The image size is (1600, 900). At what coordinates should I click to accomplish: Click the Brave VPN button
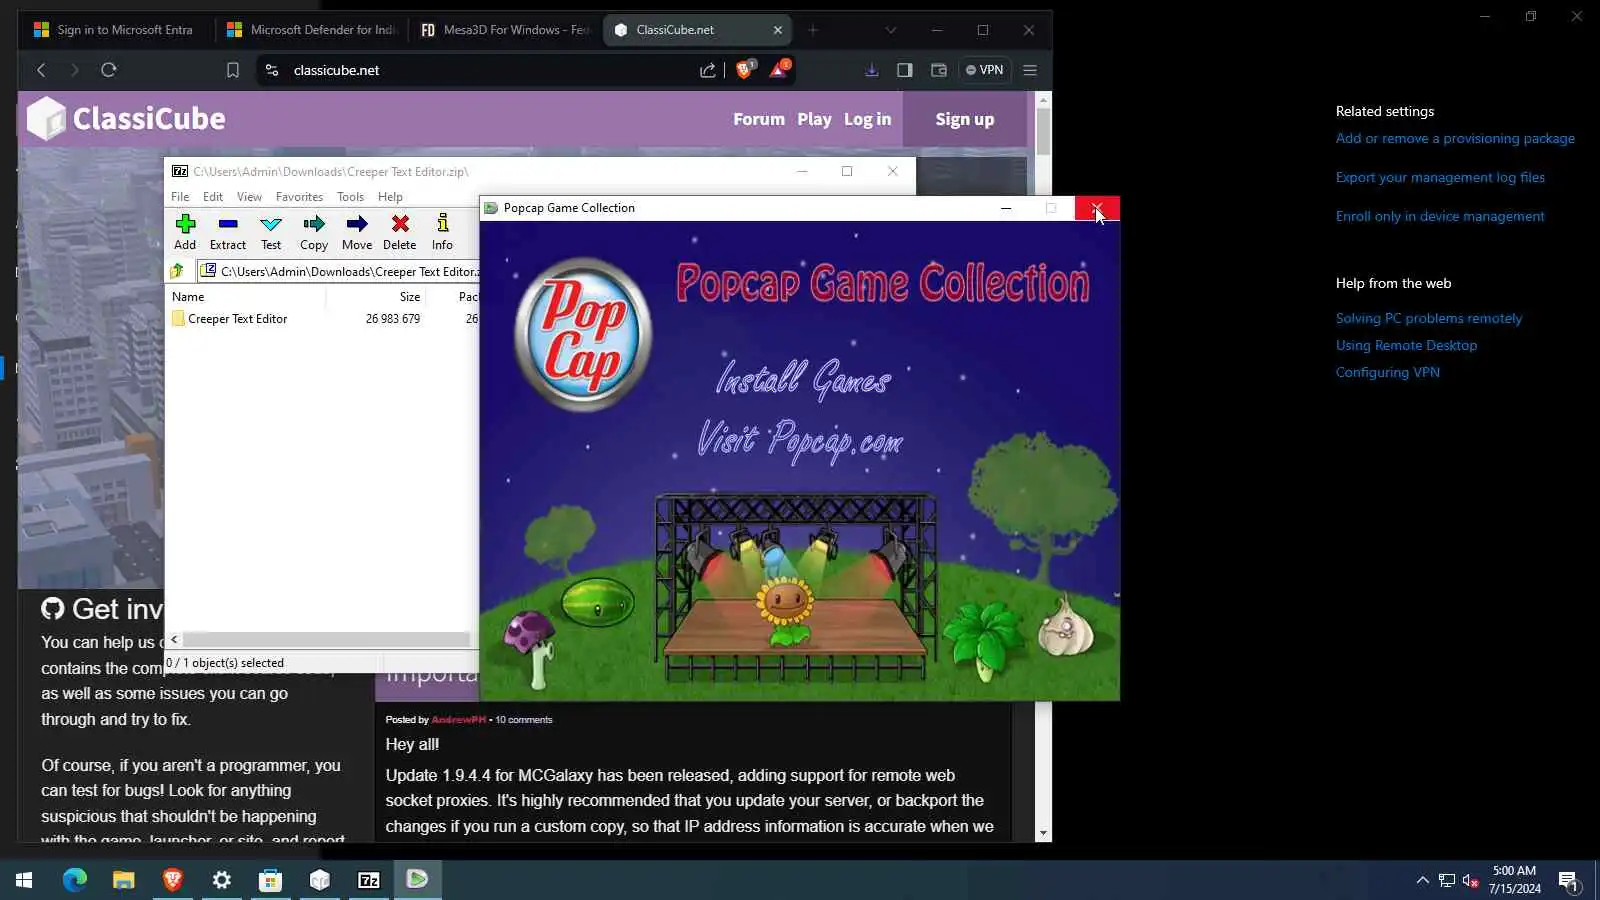[x=985, y=70]
